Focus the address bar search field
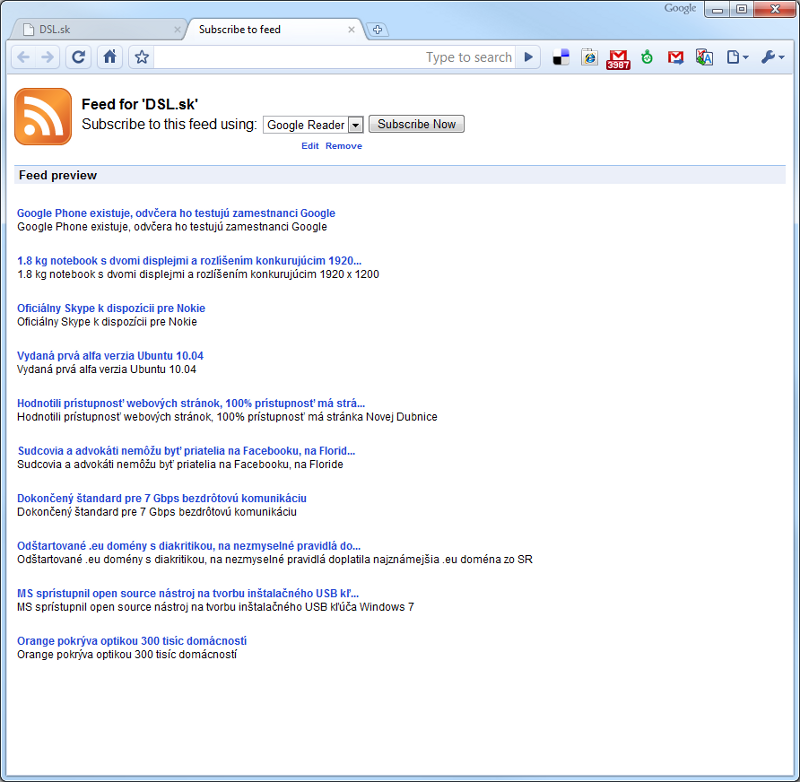This screenshot has height=782, width=800. pyautogui.click(x=334, y=57)
